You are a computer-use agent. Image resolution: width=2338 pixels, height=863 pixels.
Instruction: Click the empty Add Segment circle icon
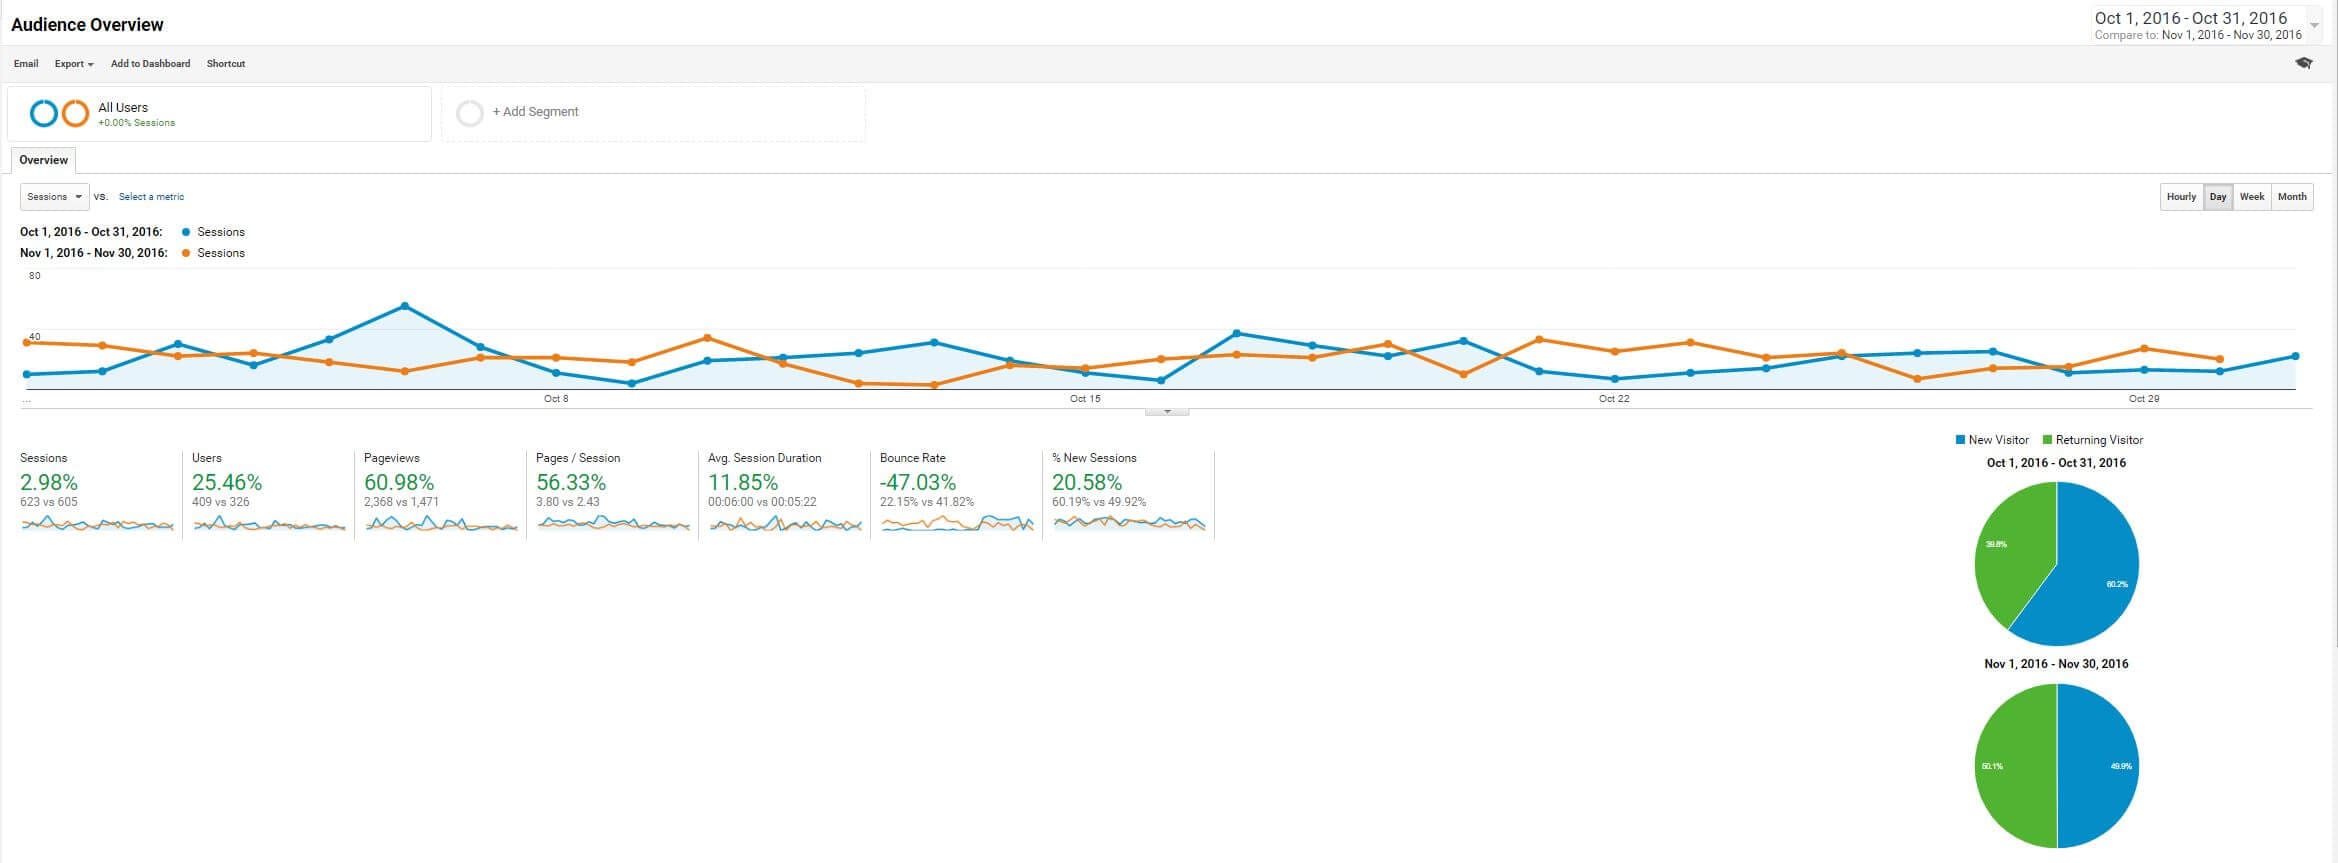point(470,113)
